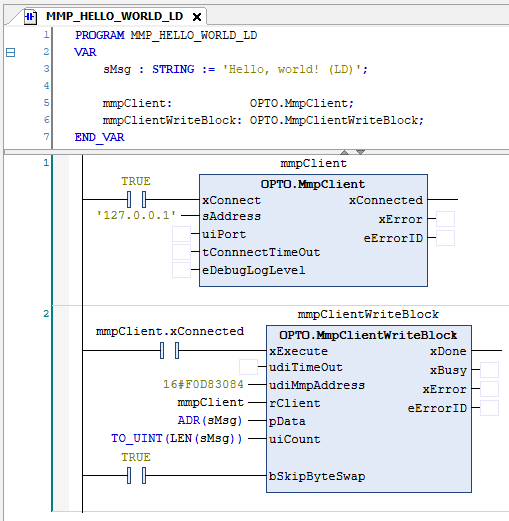Collapse the VAR declaration block

coord(11,53)
